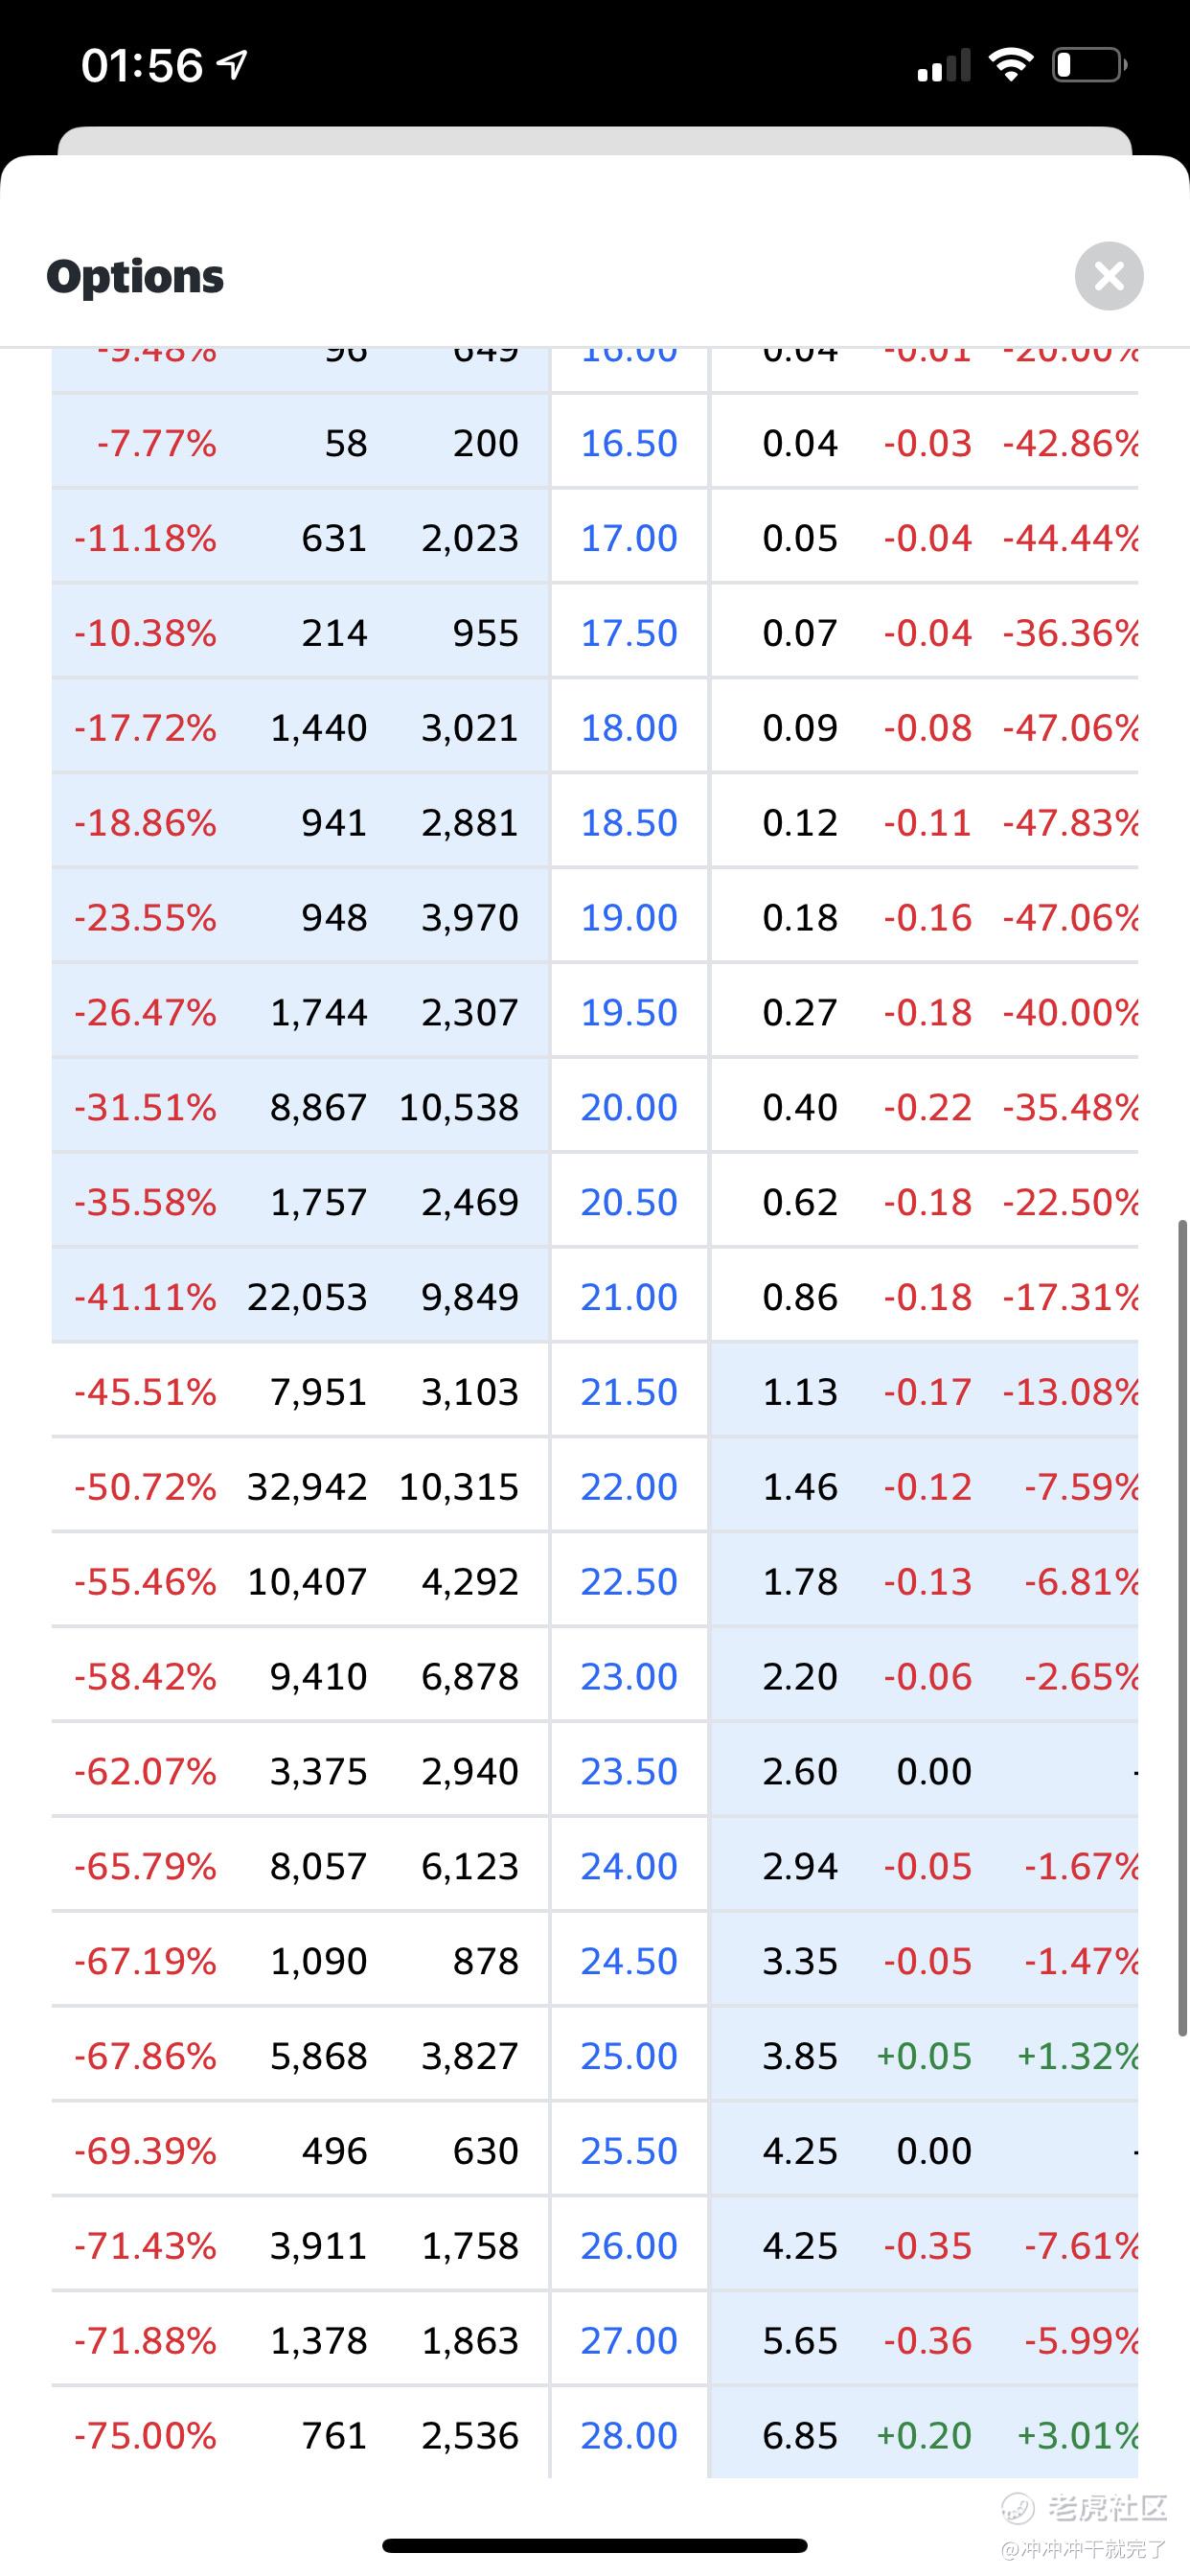Close the Options sheet with X button
The width and height of the screenshot is (1190, 2576).
(x=1108, y=276)
